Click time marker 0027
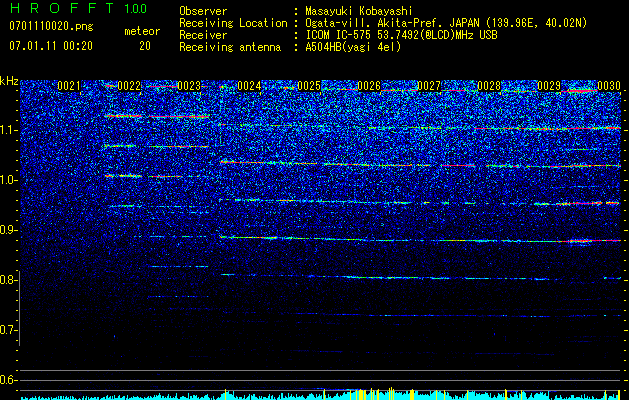Viewport: 629px width, 400px height. click(x=429, y=86)
